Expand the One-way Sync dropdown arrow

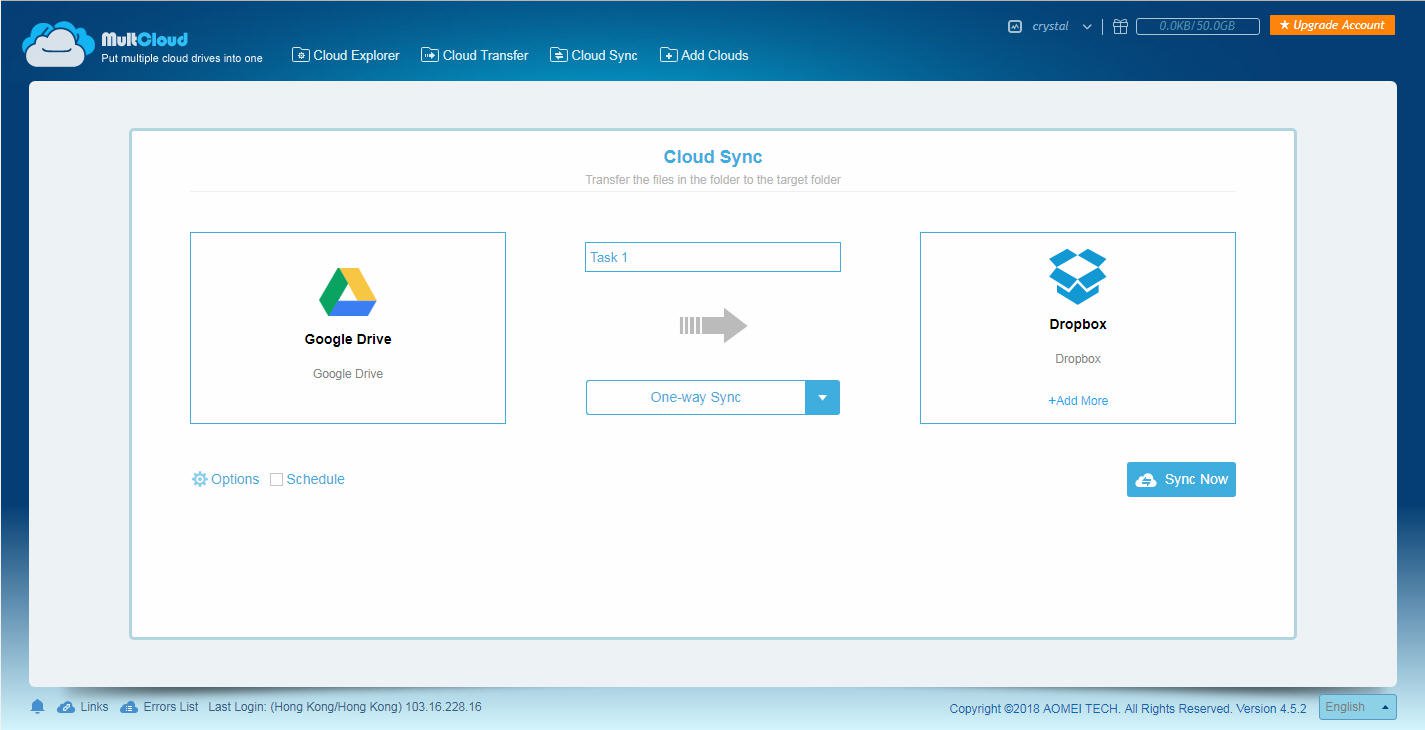coord(822,397)
